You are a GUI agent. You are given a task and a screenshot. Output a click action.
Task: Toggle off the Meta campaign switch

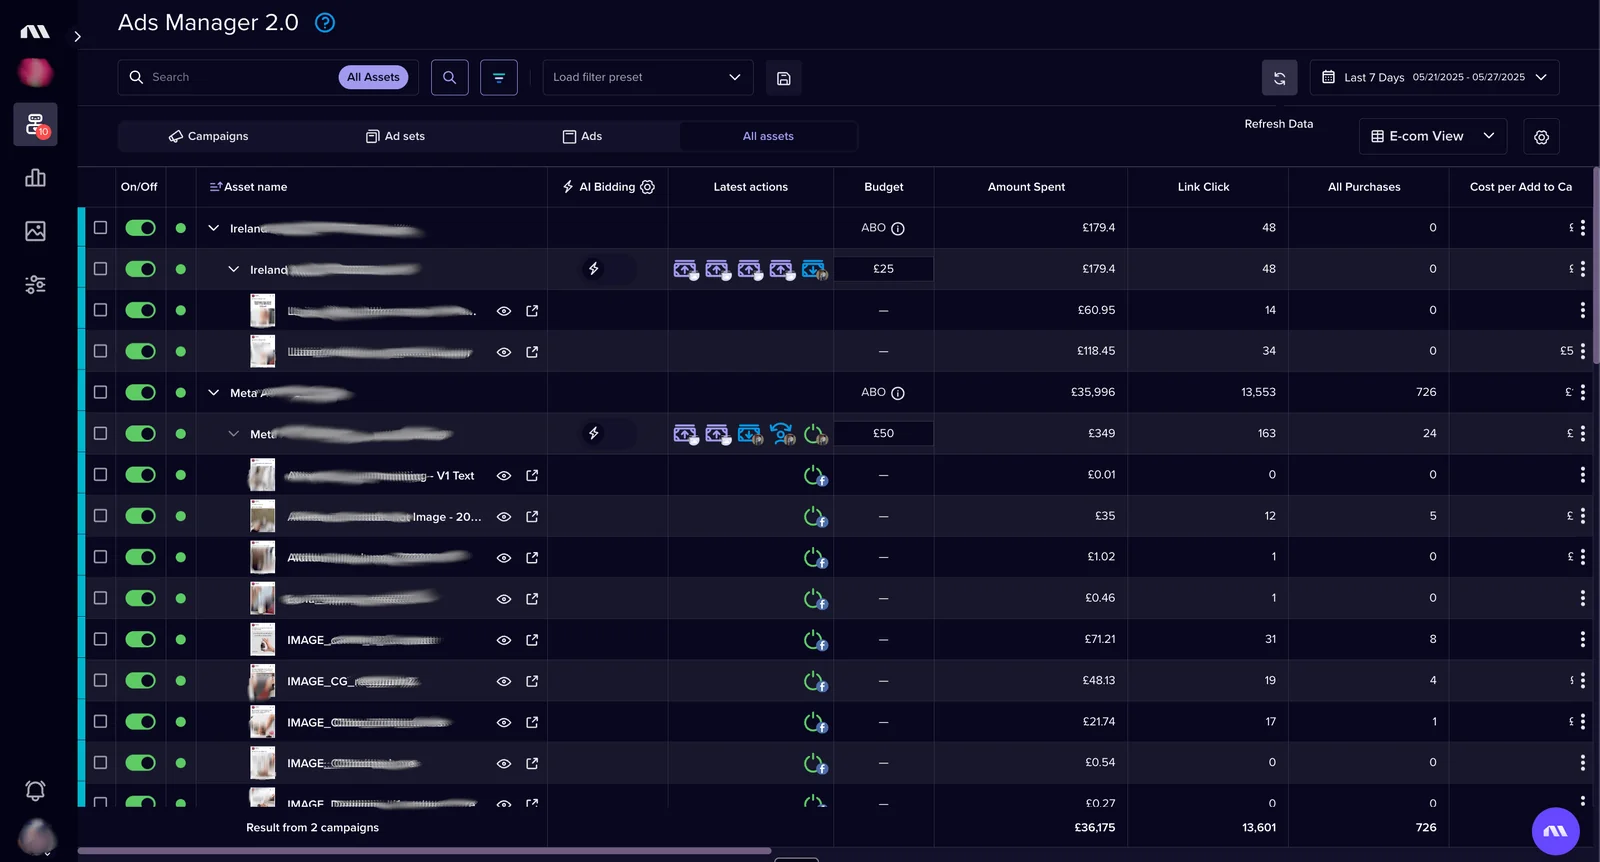141,393
